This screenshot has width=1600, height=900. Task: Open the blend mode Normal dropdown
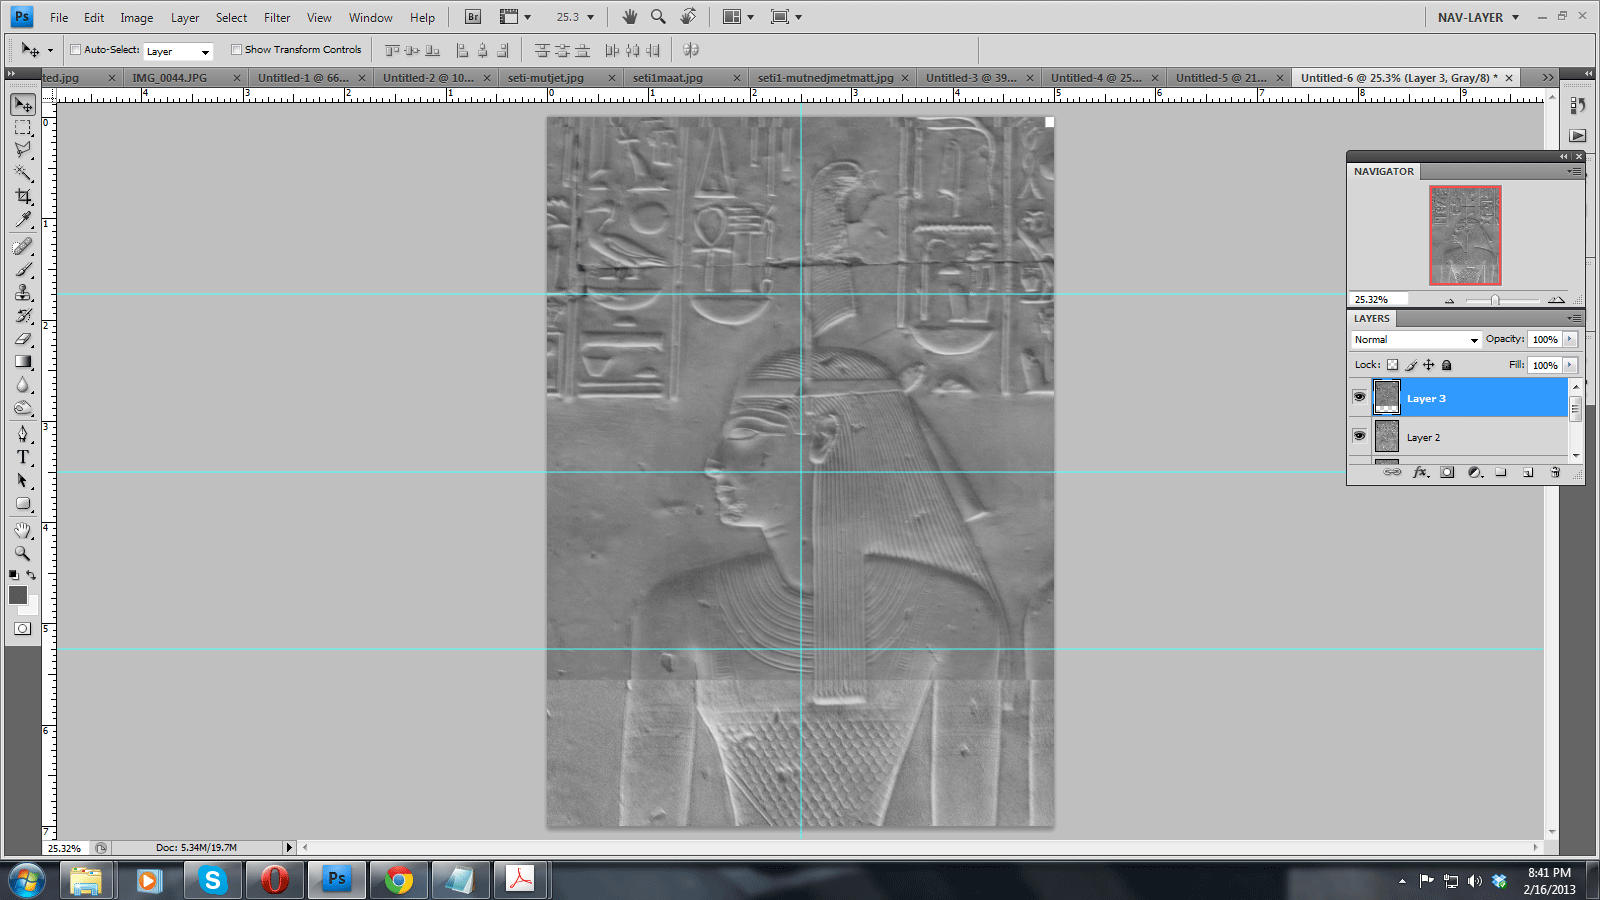(x=1415, y=340)
